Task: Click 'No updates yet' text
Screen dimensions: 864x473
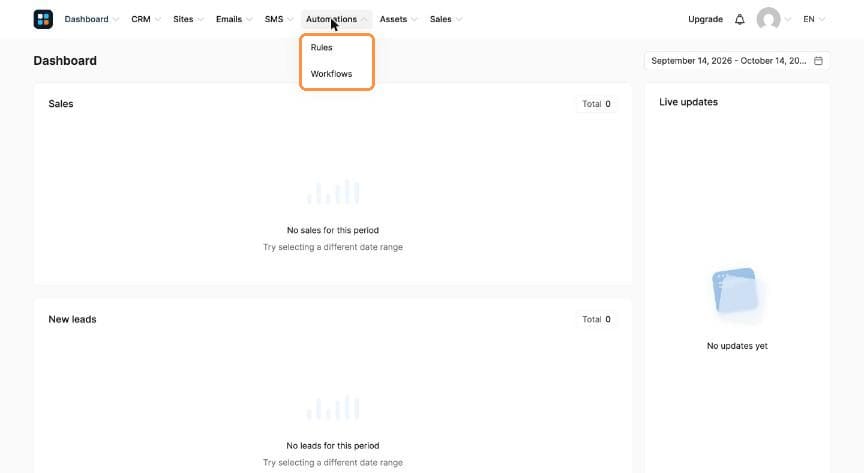Action: [x=737, y=346]
